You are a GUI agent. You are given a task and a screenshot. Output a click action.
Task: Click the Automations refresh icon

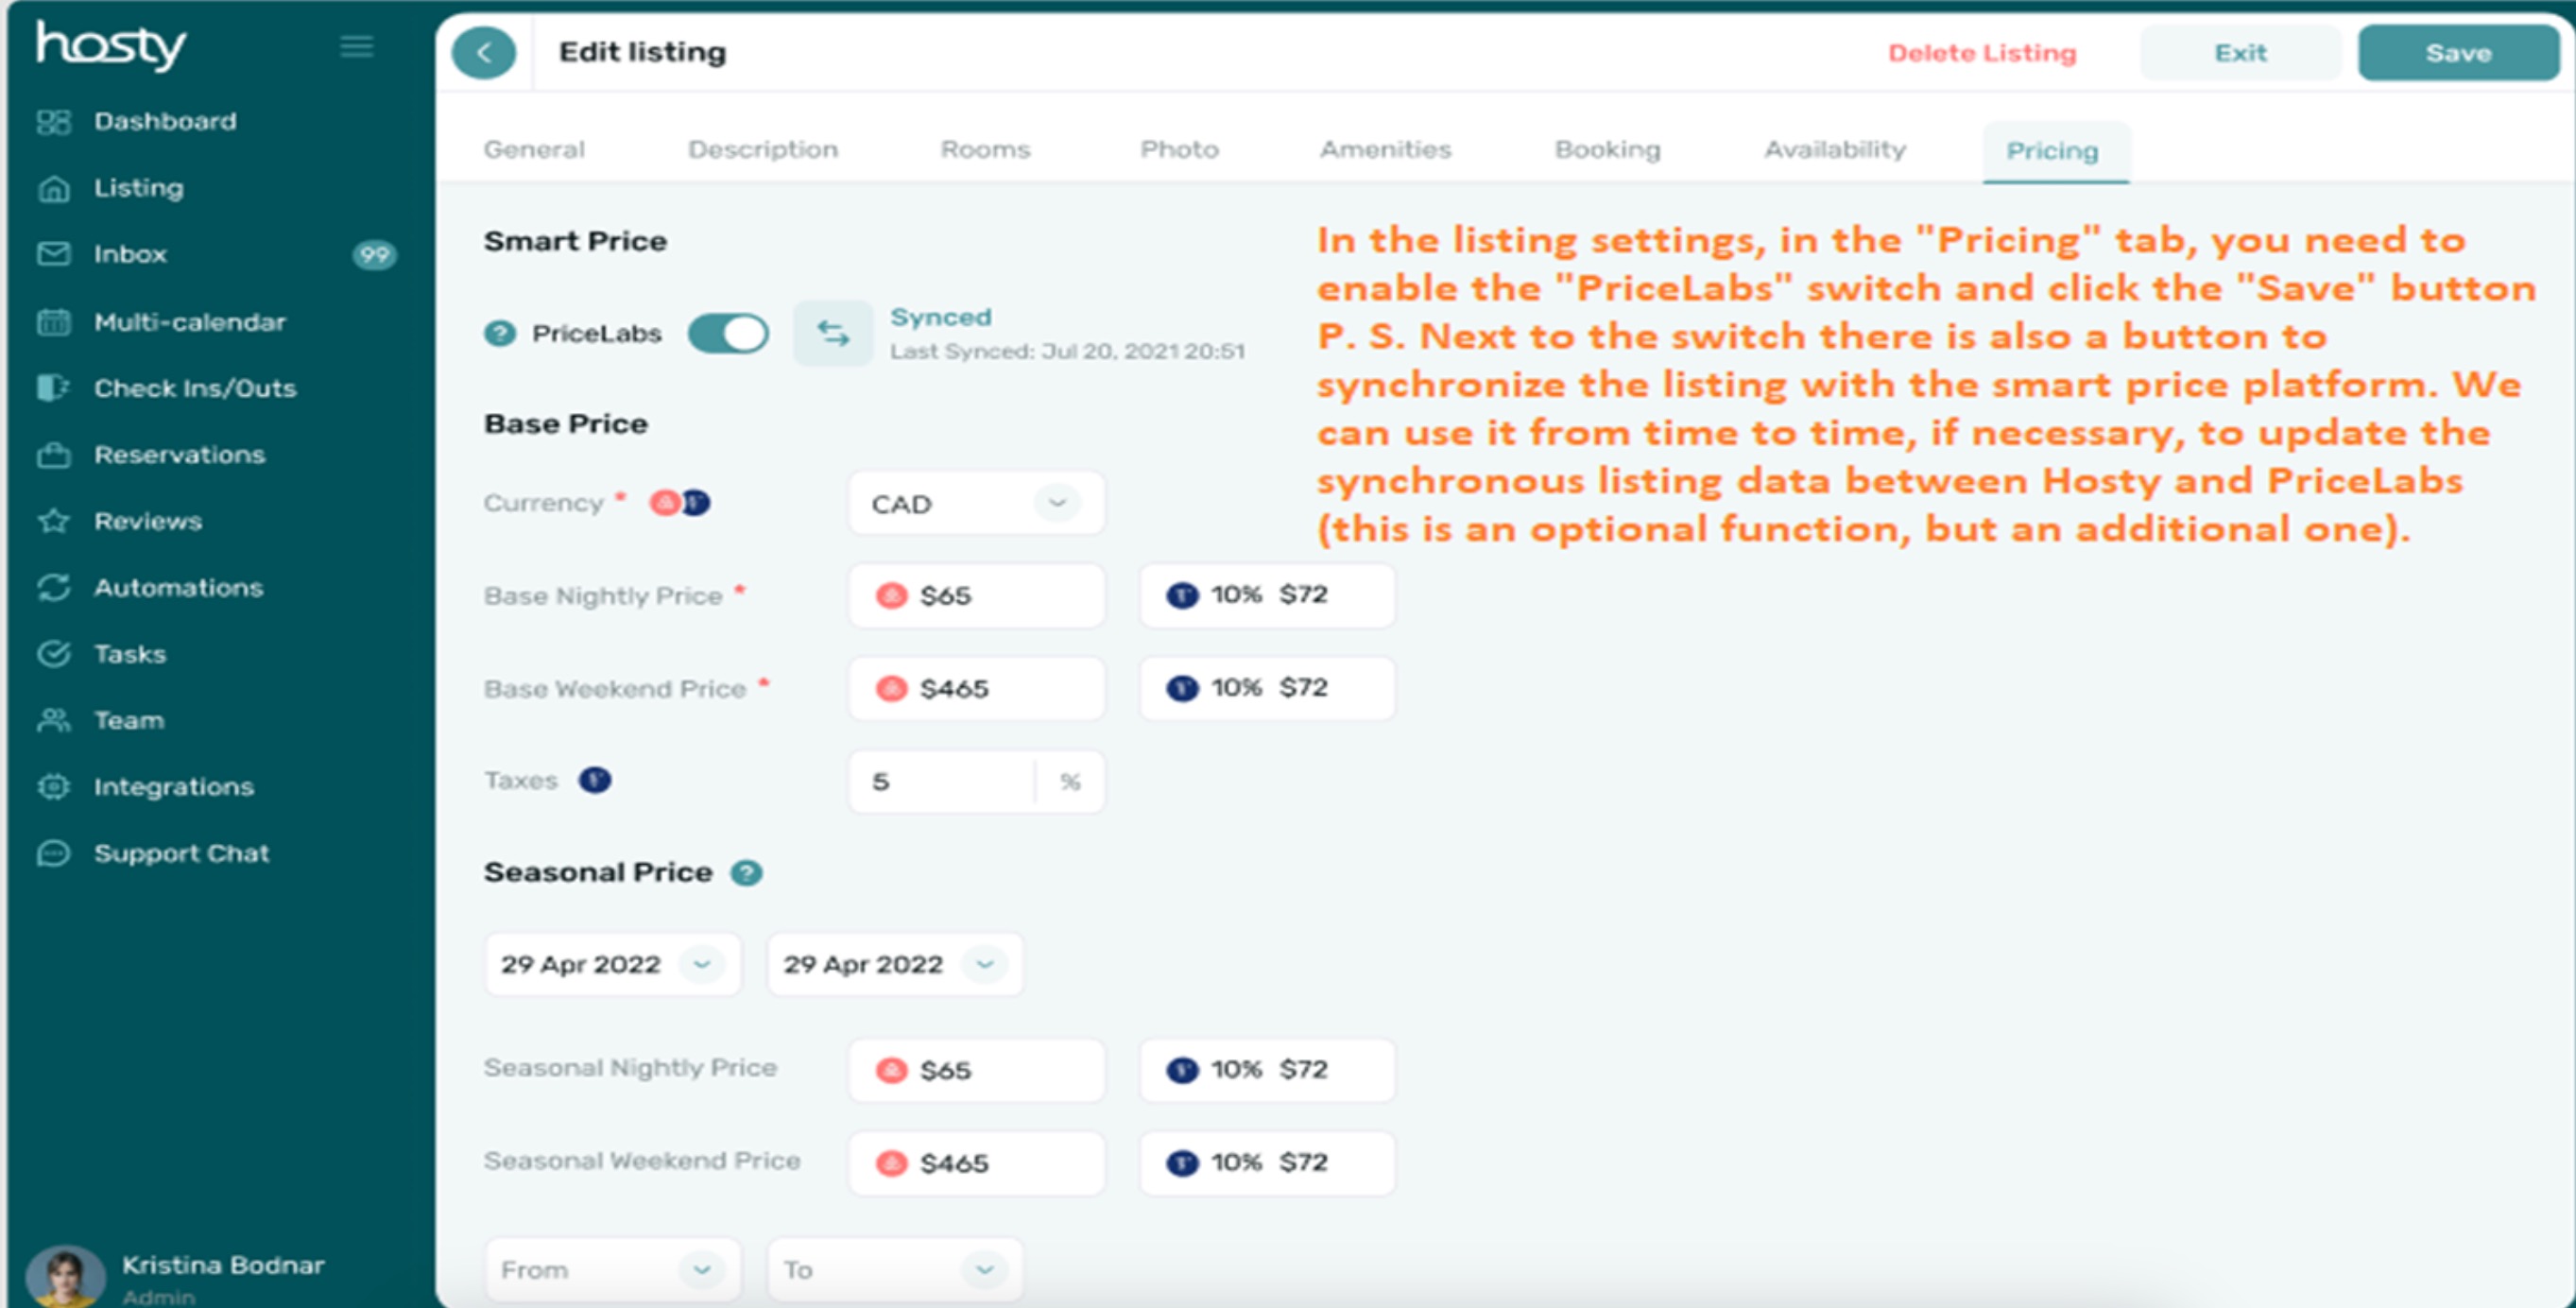pos(54,588)
